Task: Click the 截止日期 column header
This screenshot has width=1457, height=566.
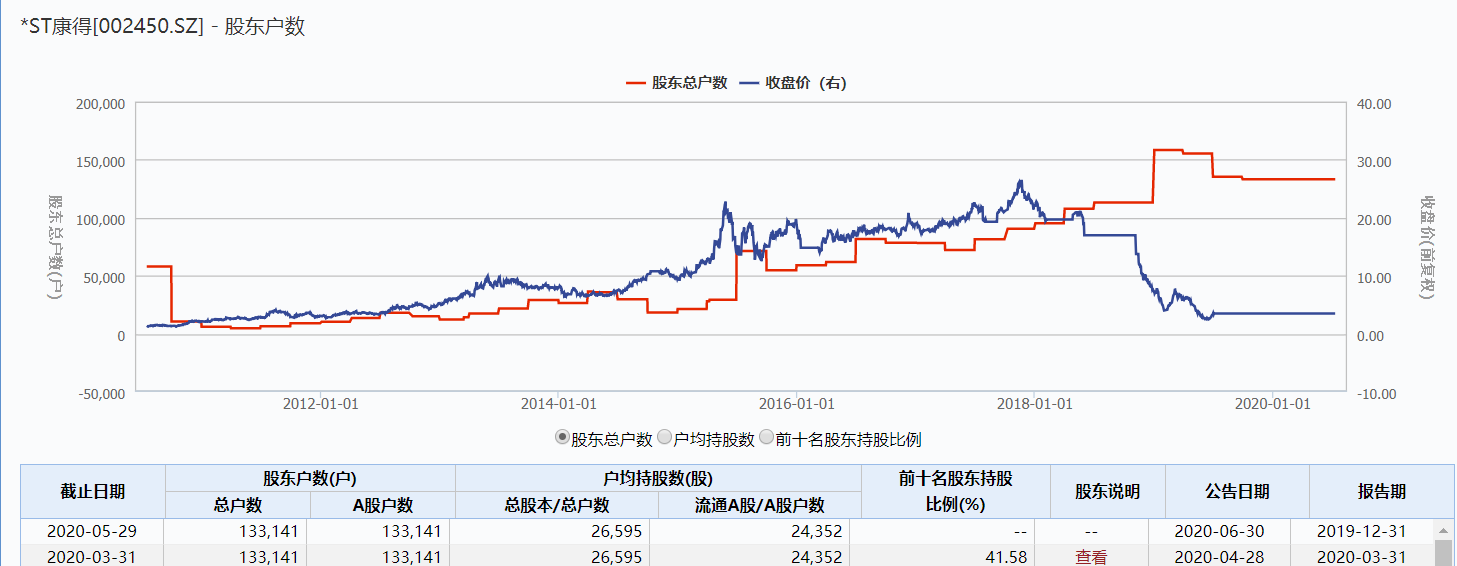Action: 93,491
